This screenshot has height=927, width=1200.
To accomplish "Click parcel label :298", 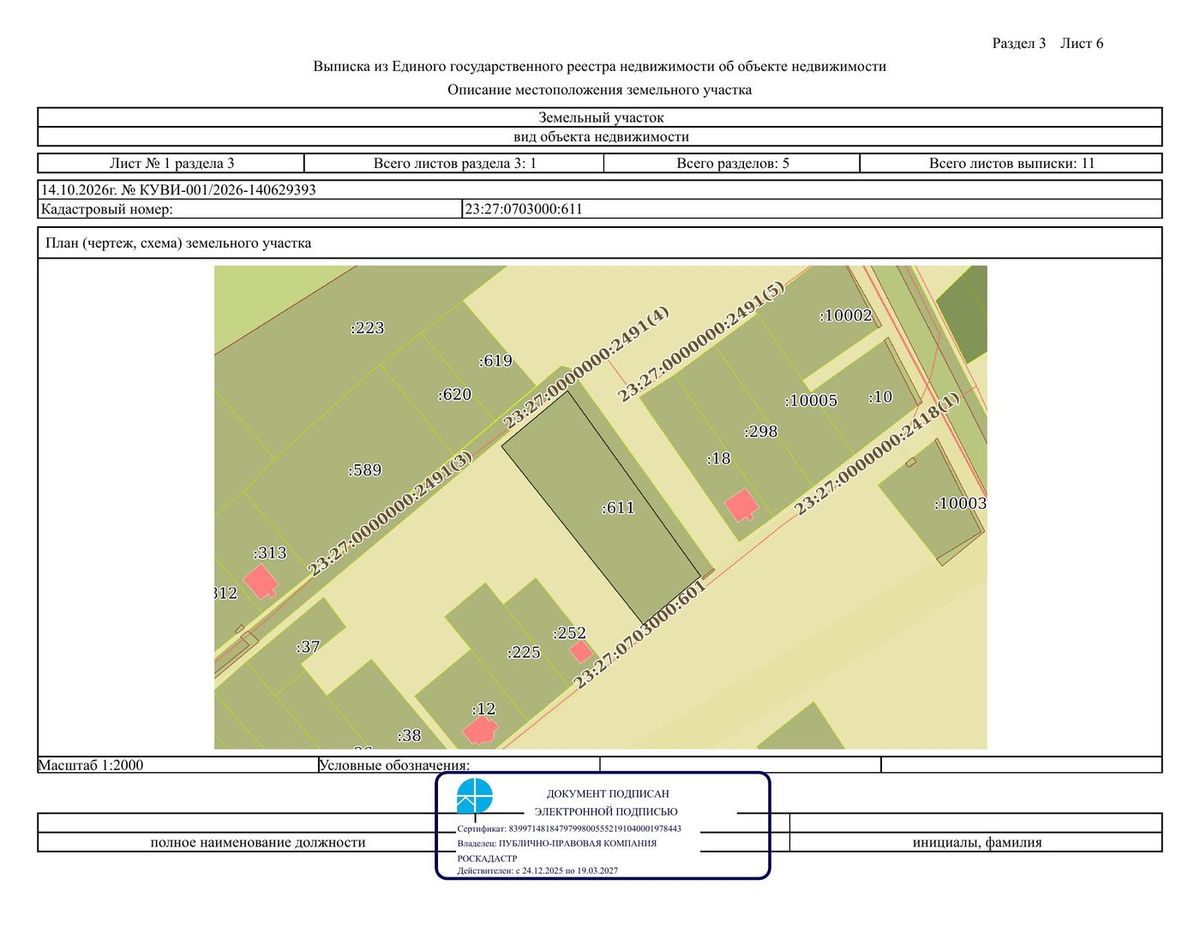I will (761, 432).
